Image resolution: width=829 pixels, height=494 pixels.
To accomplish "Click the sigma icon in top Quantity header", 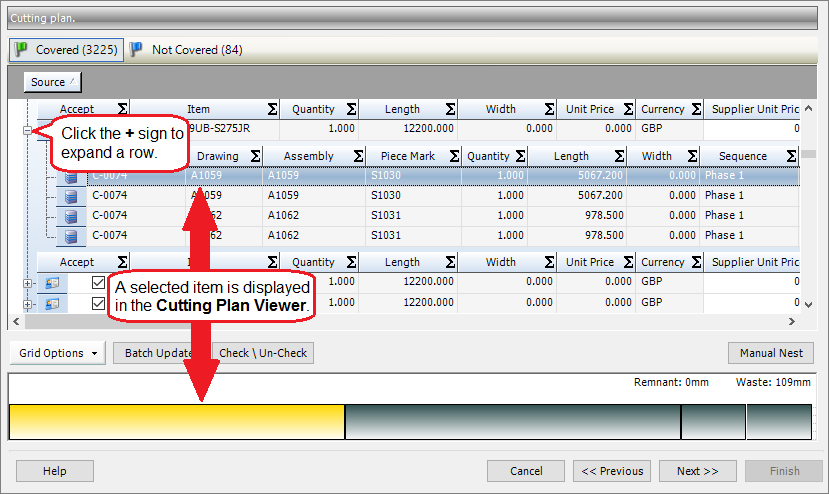I will tap(351, 109).
